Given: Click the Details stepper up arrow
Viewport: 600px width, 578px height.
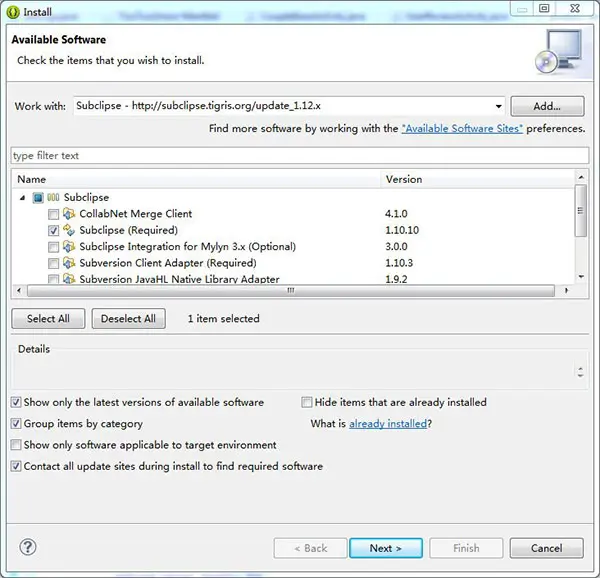Looking at the screenshot, I should pos(580,369).
